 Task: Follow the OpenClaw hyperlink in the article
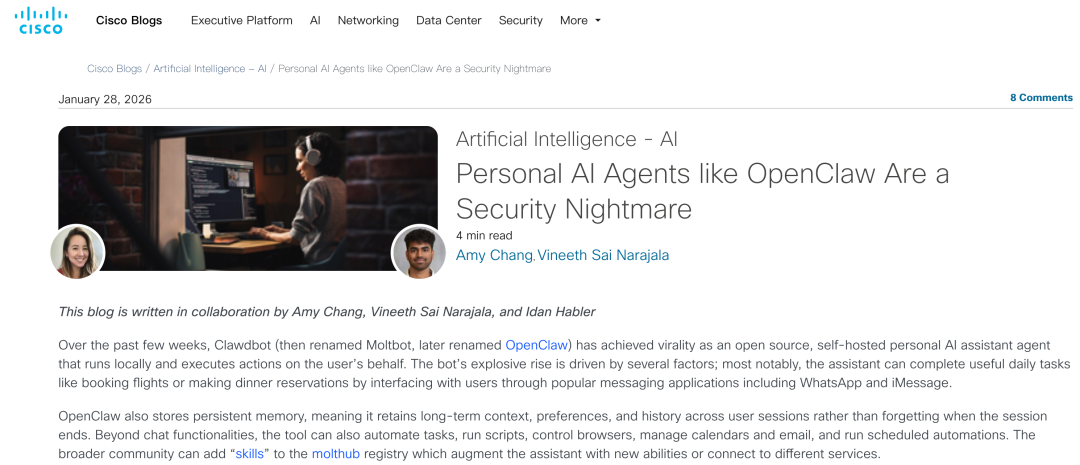pyautogui.click(x=537, y=345)
